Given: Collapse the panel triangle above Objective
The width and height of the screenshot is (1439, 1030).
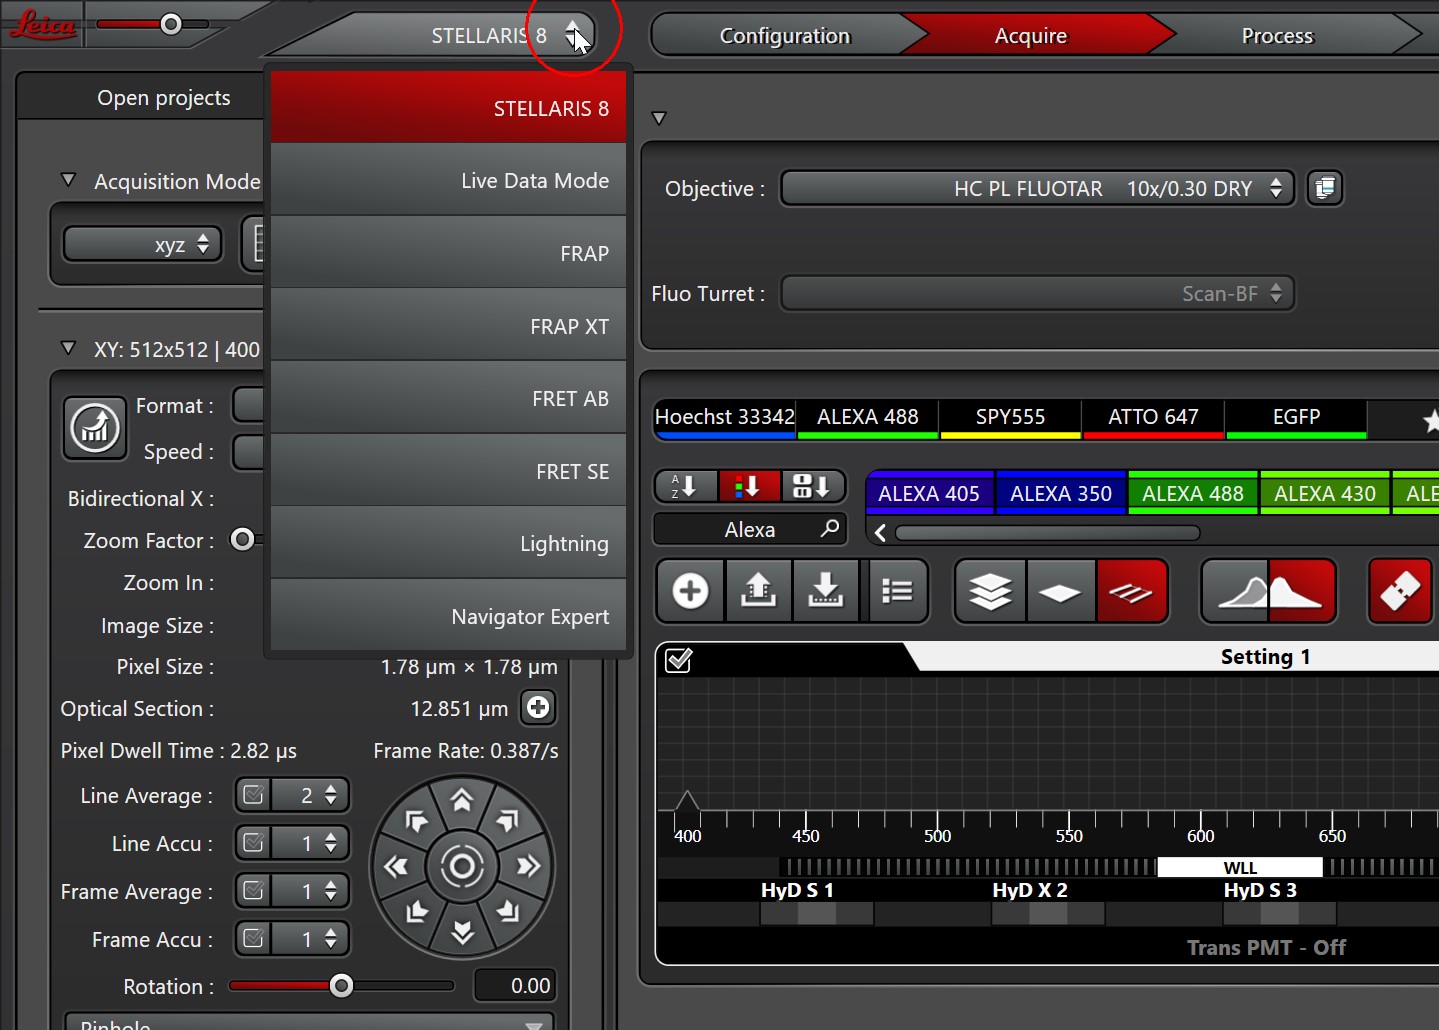Looking at the screenshot, I should tap(659, 117).
